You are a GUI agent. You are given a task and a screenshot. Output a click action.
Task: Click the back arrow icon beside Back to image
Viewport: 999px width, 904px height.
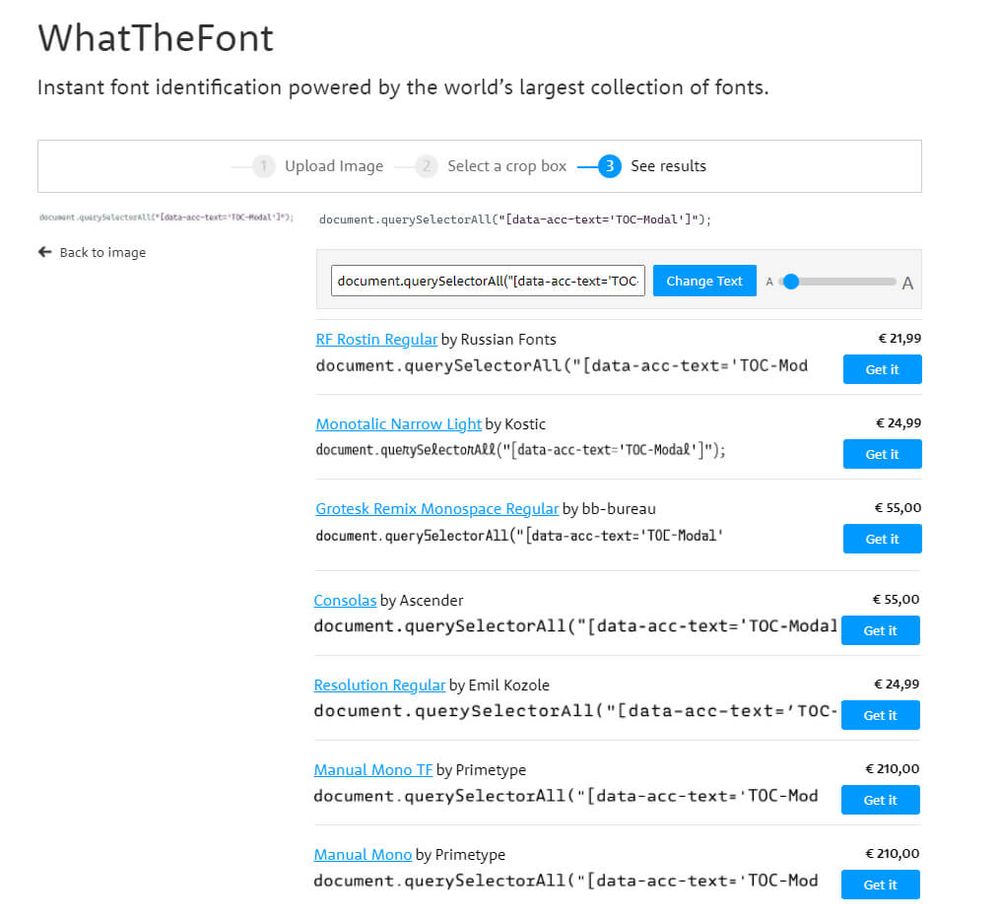(x=44, y=252)
